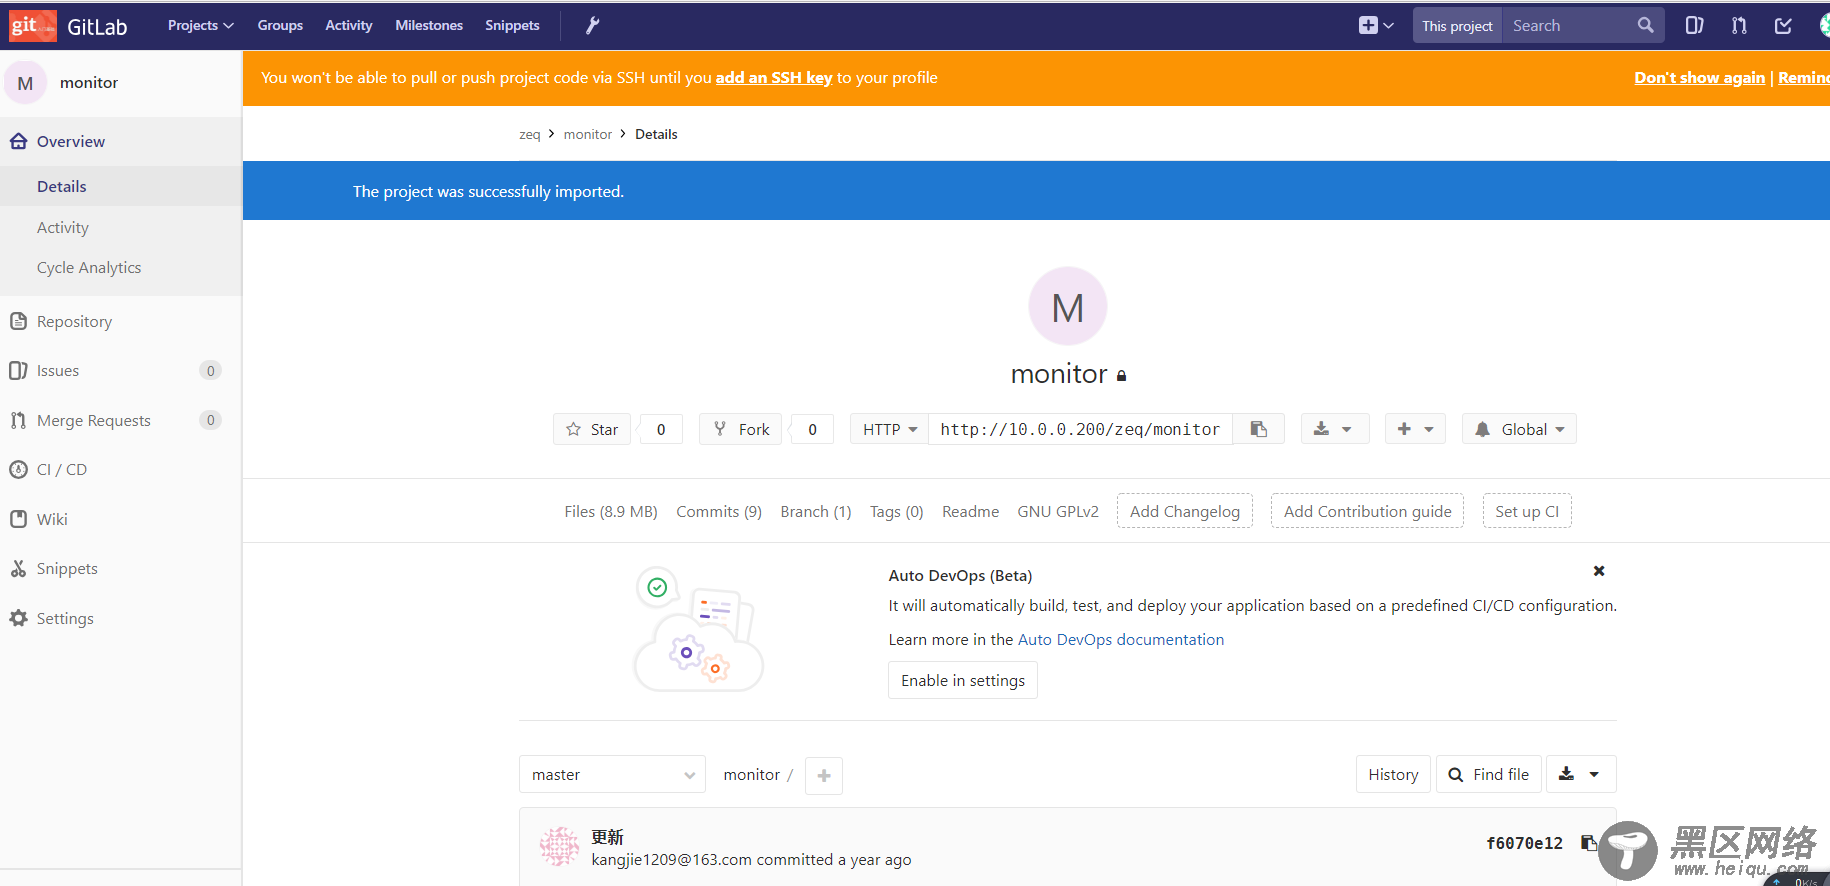Click the fork count 0
The height and width of the screenshot is (886, 1830).
tap(812, 430)
